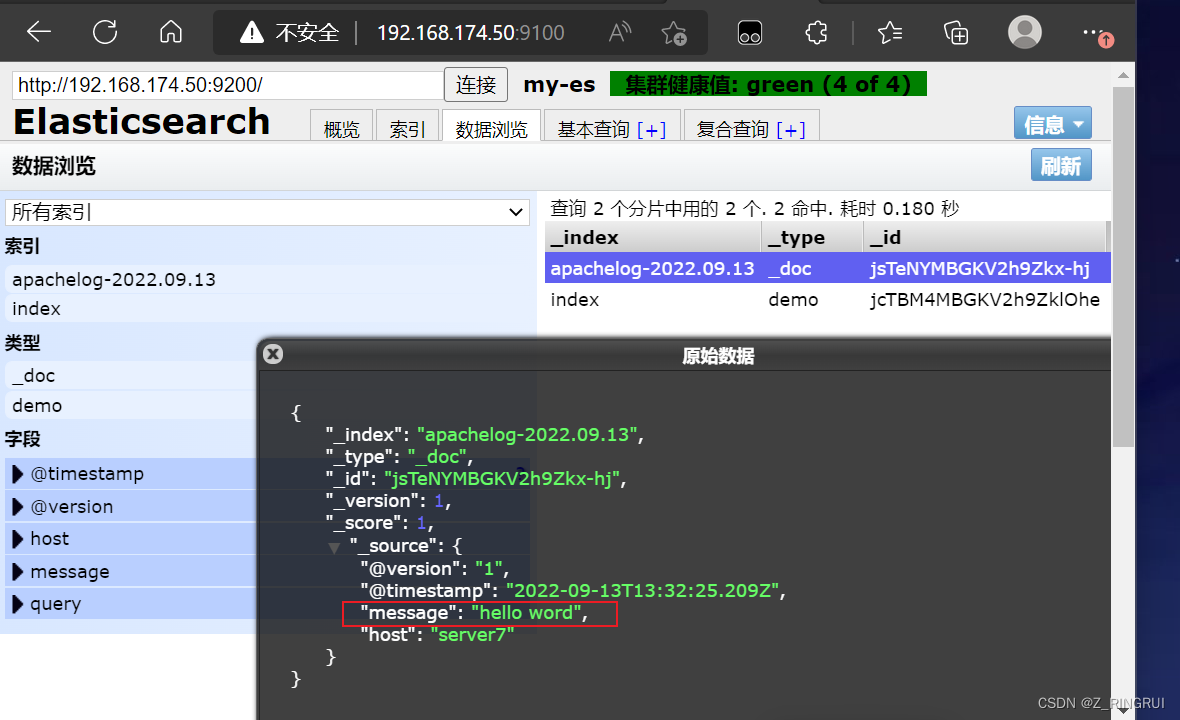Open the browser extension icon with two squares
The width and height of the screenshot is (1180, 720).
coord(750,33)
